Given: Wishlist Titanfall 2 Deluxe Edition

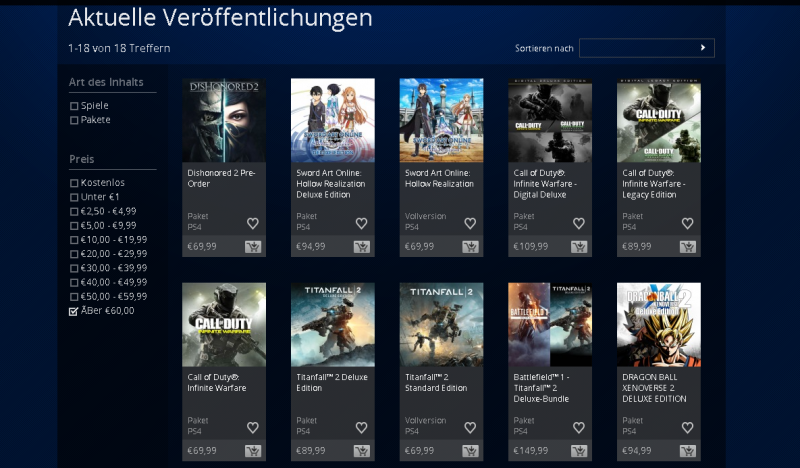Looking at the screenshot, I should point(361,427).
